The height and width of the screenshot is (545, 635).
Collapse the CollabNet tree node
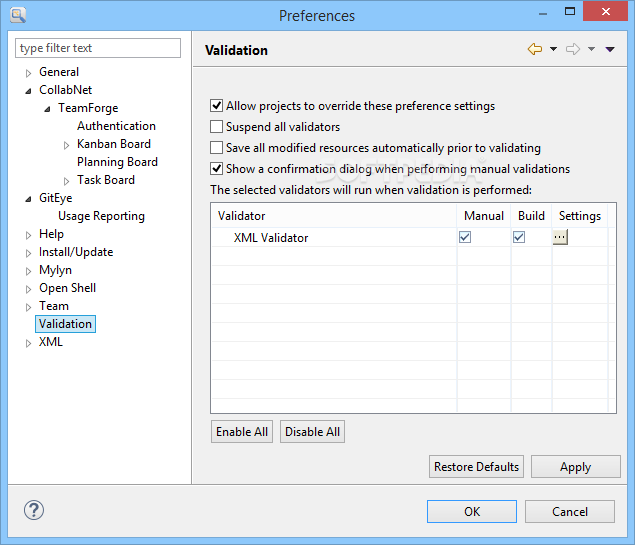click(29, 91)
